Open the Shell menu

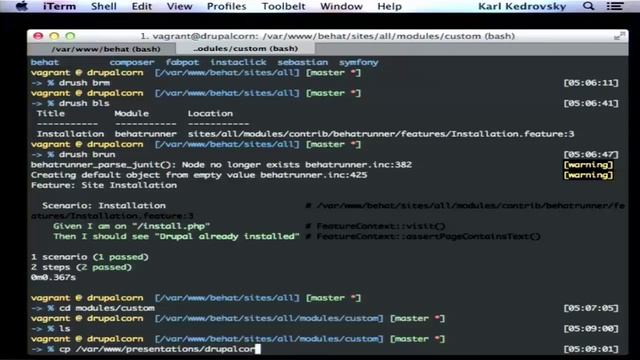click(104, 7)
